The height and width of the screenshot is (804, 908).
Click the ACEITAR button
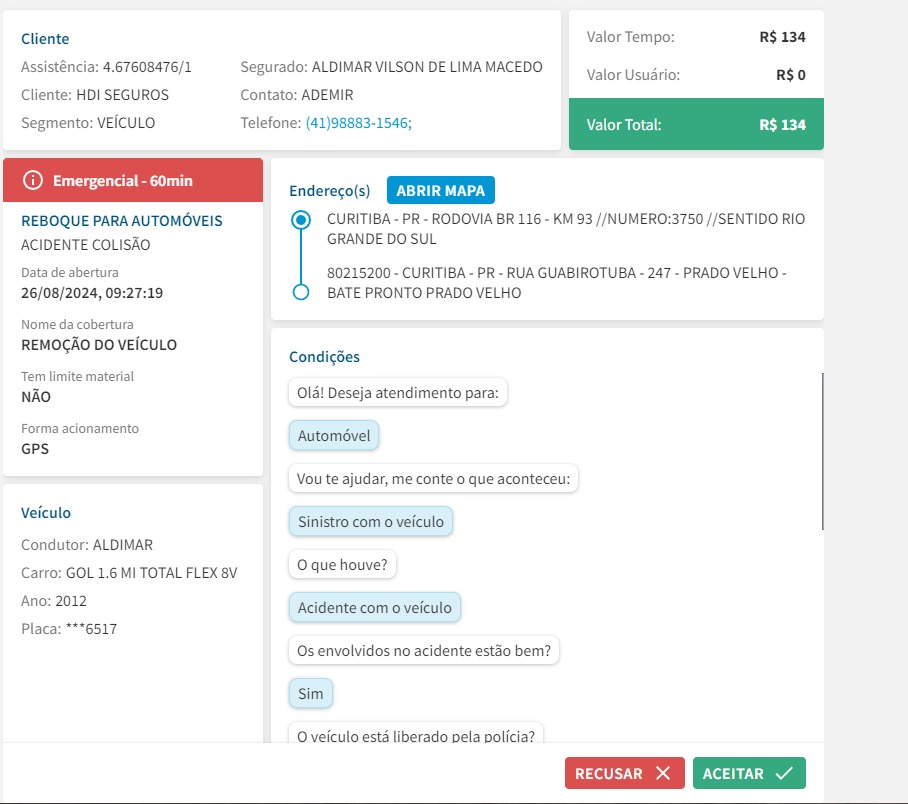pos(749,773)
